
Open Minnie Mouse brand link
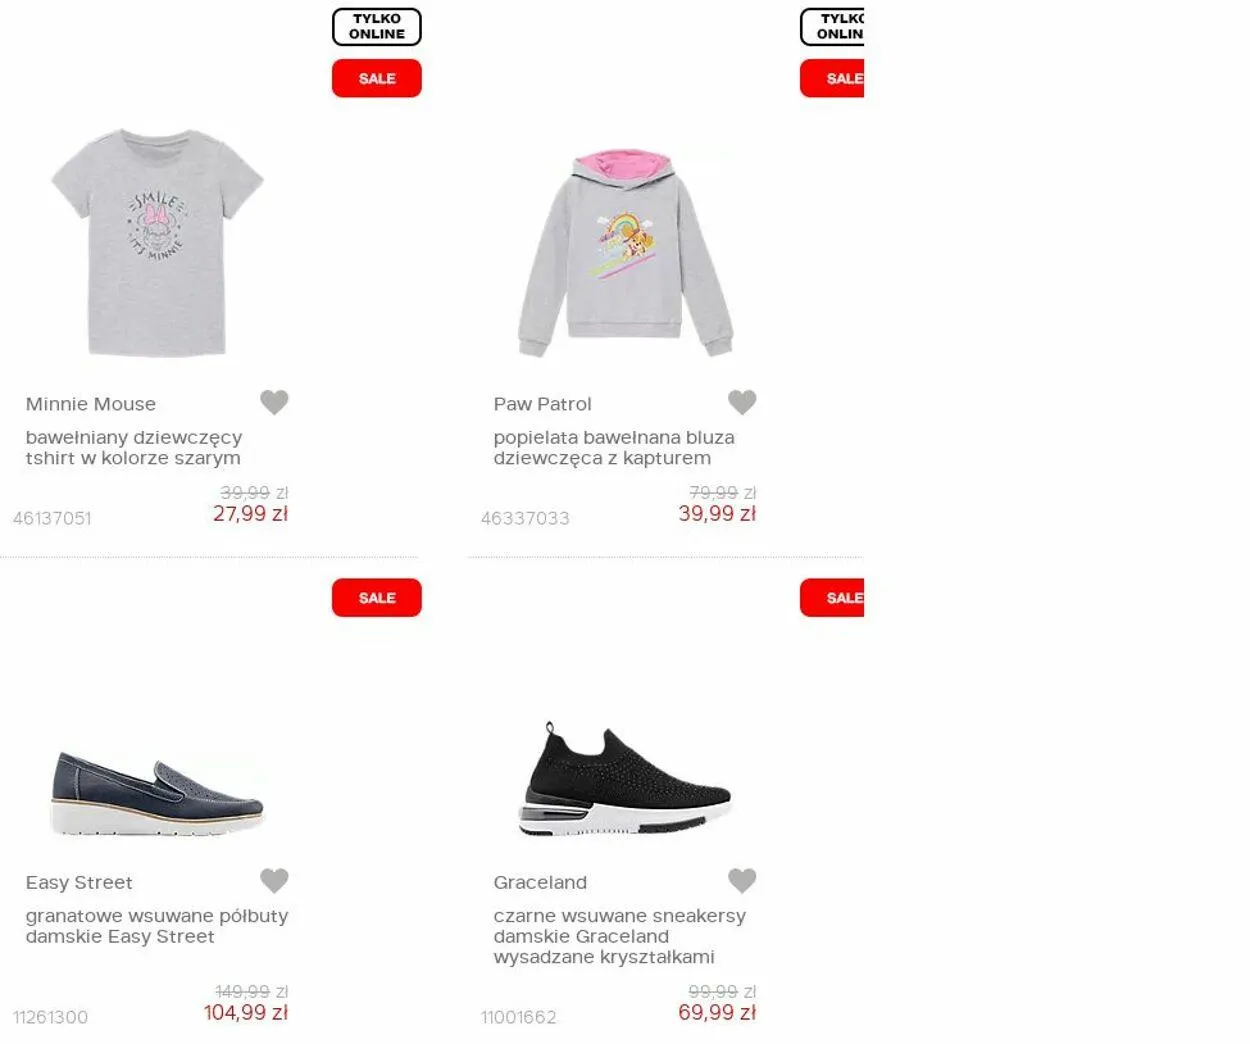pos(91,404)
